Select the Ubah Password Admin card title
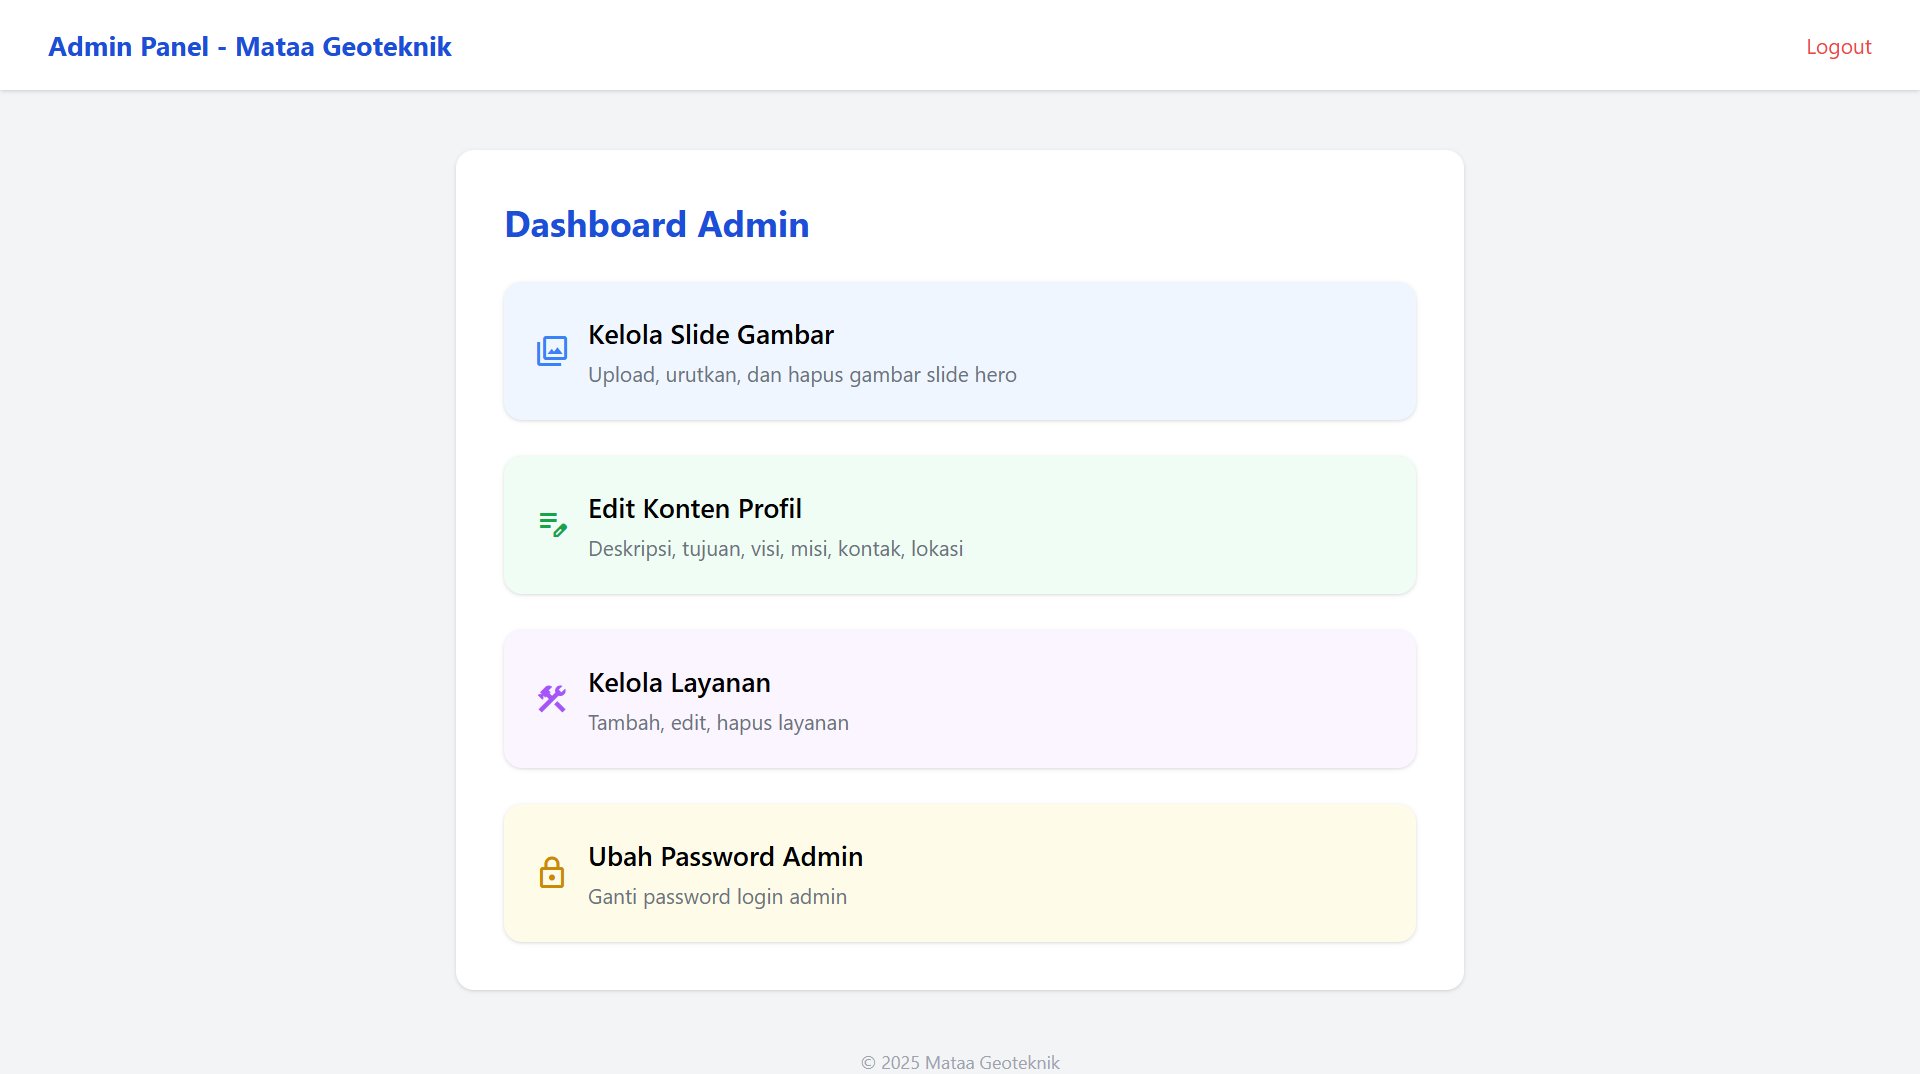Image resolution: width=1920 pixels, height=1074 pixels. [x=725, y=856]
